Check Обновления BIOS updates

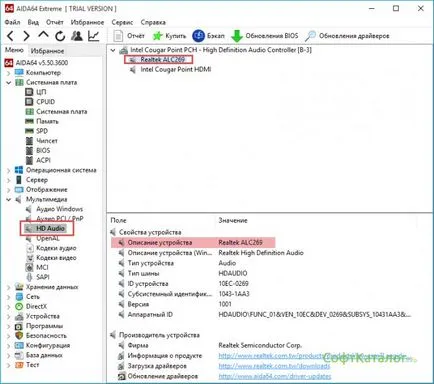265,36
